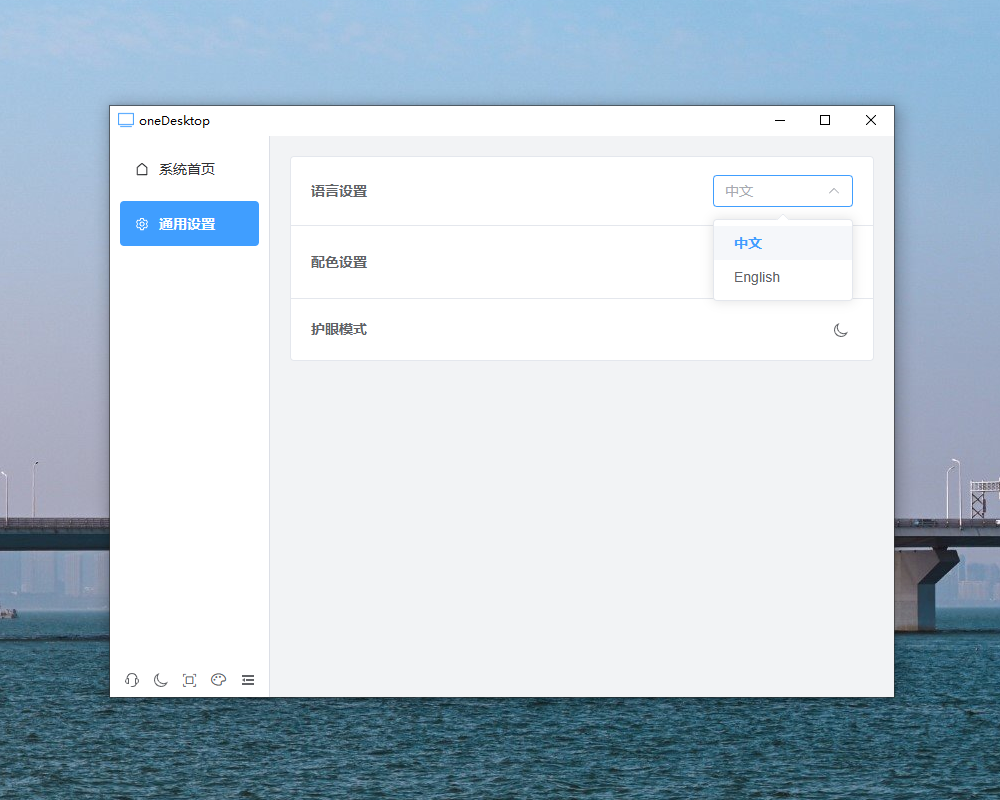This screenshot has width=1000, height=800.
Task: Click the oneDesktop app icon in title bar
Action: tap(126, 120)
